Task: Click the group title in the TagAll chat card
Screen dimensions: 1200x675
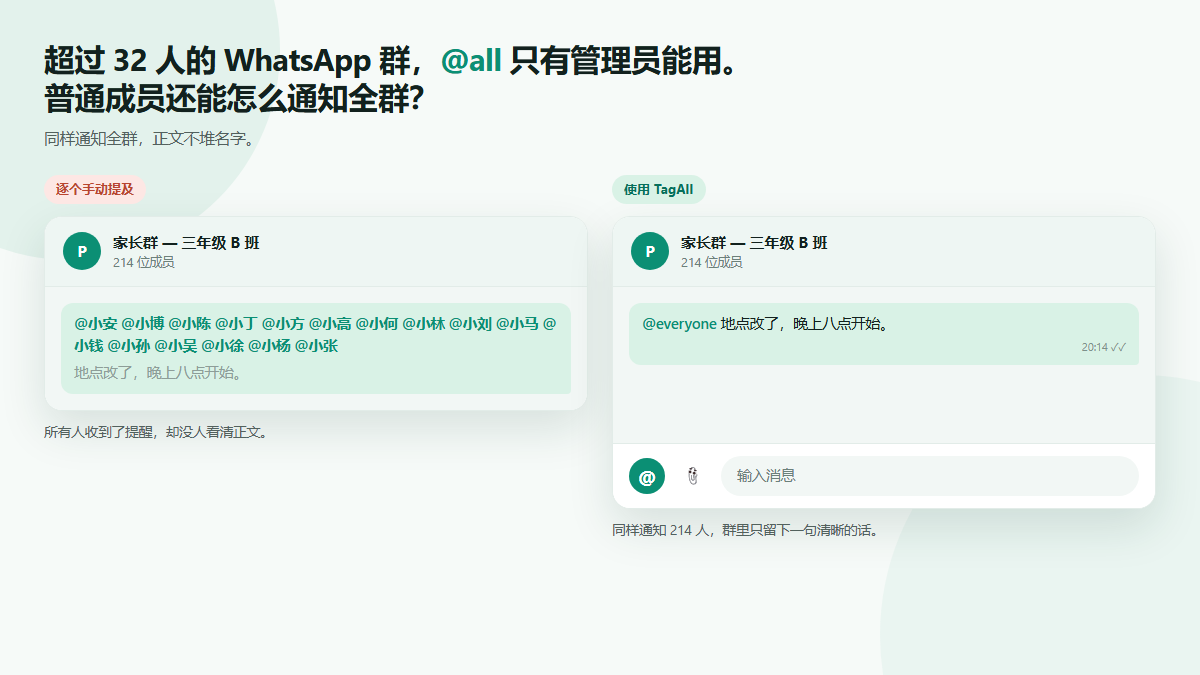Action: point(754,243)
